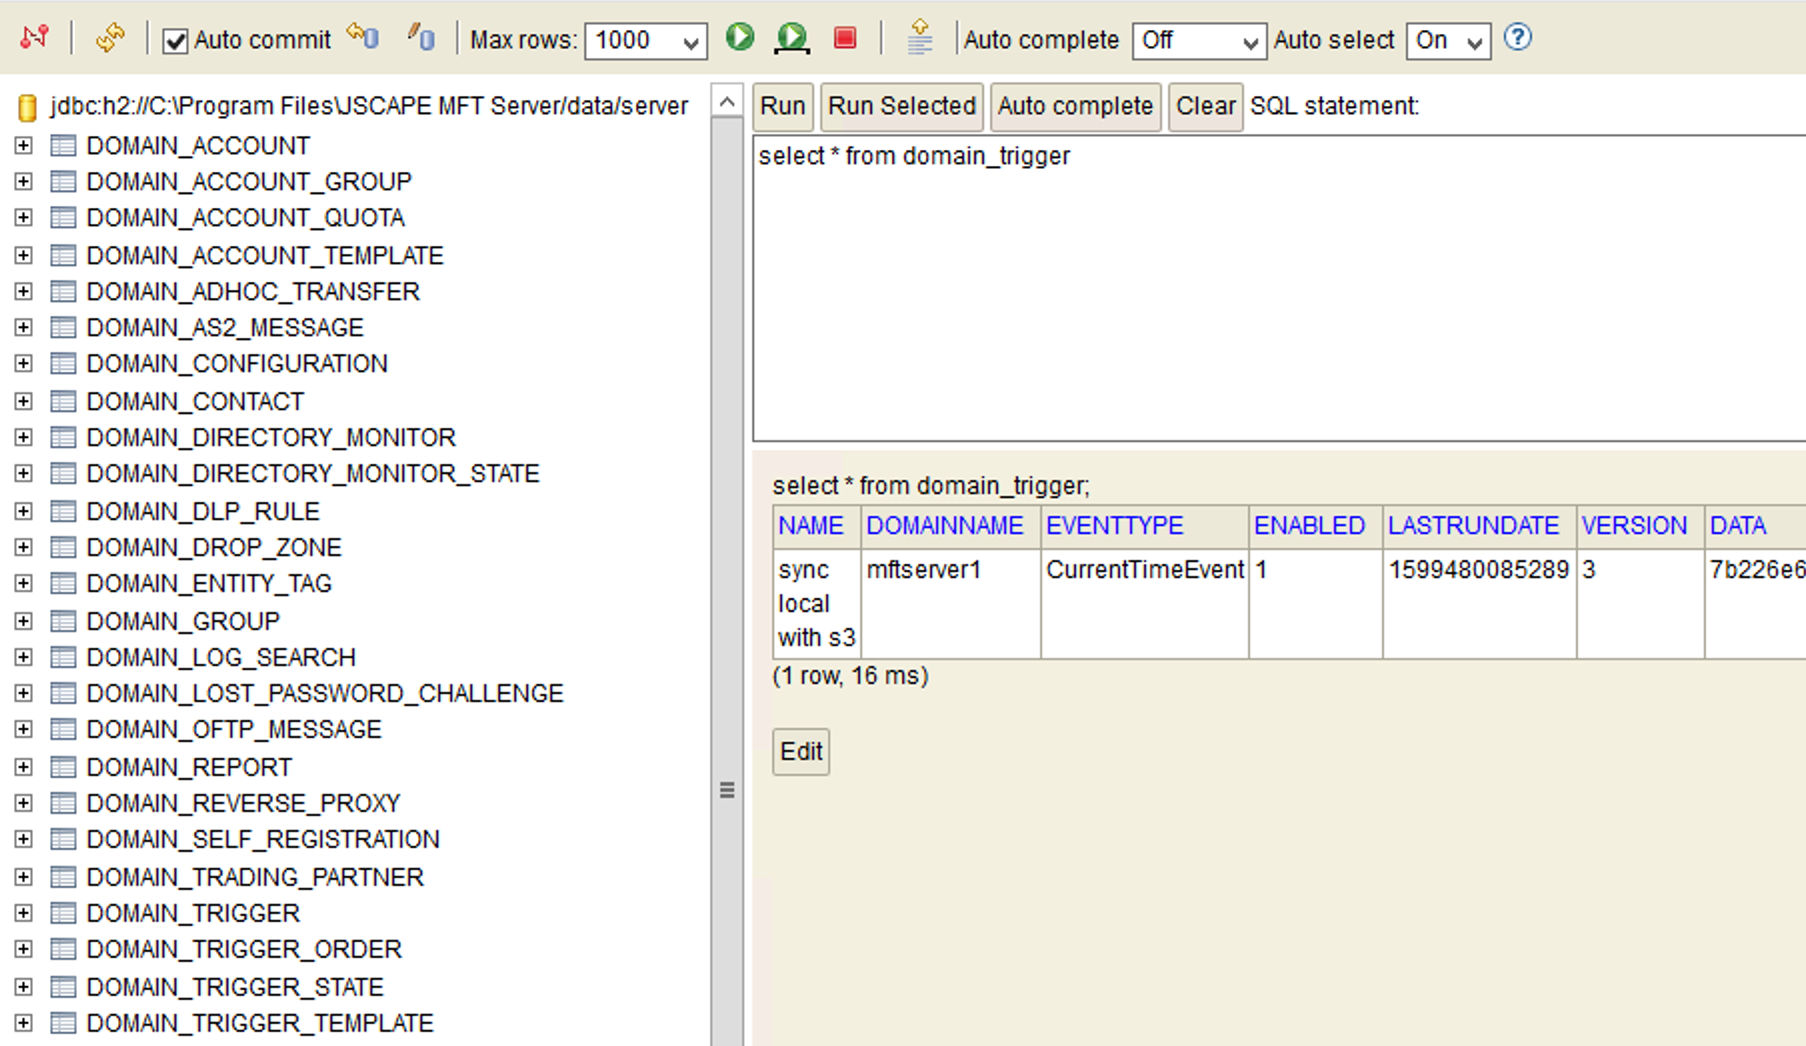Image resolution: width=1806 pixels, height=1046 pixels.
Task: Select DOMAIN_TRIGGER in the tree
Action: (x=193, y=914)
